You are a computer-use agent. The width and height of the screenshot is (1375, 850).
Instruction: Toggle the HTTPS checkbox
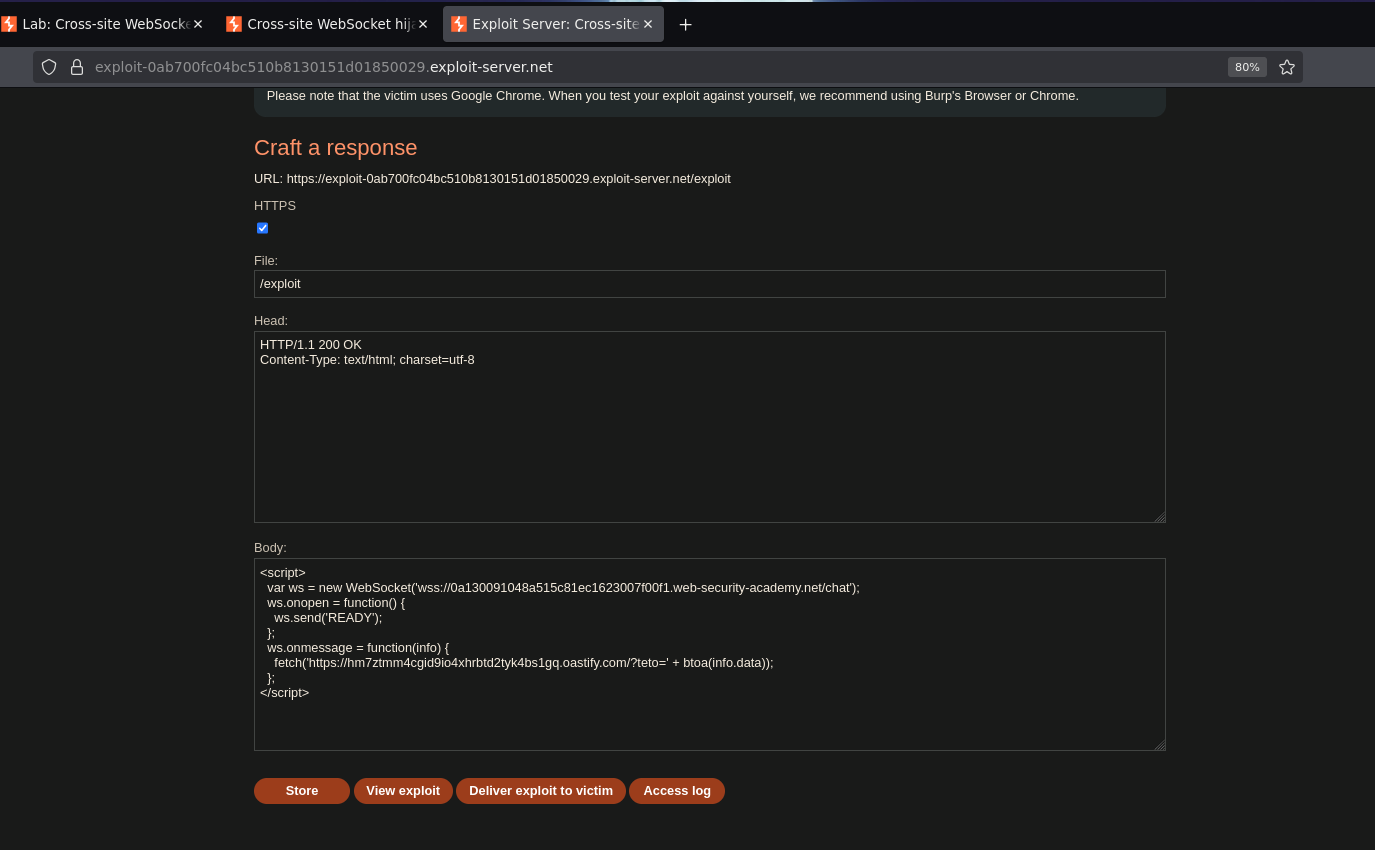262,228
